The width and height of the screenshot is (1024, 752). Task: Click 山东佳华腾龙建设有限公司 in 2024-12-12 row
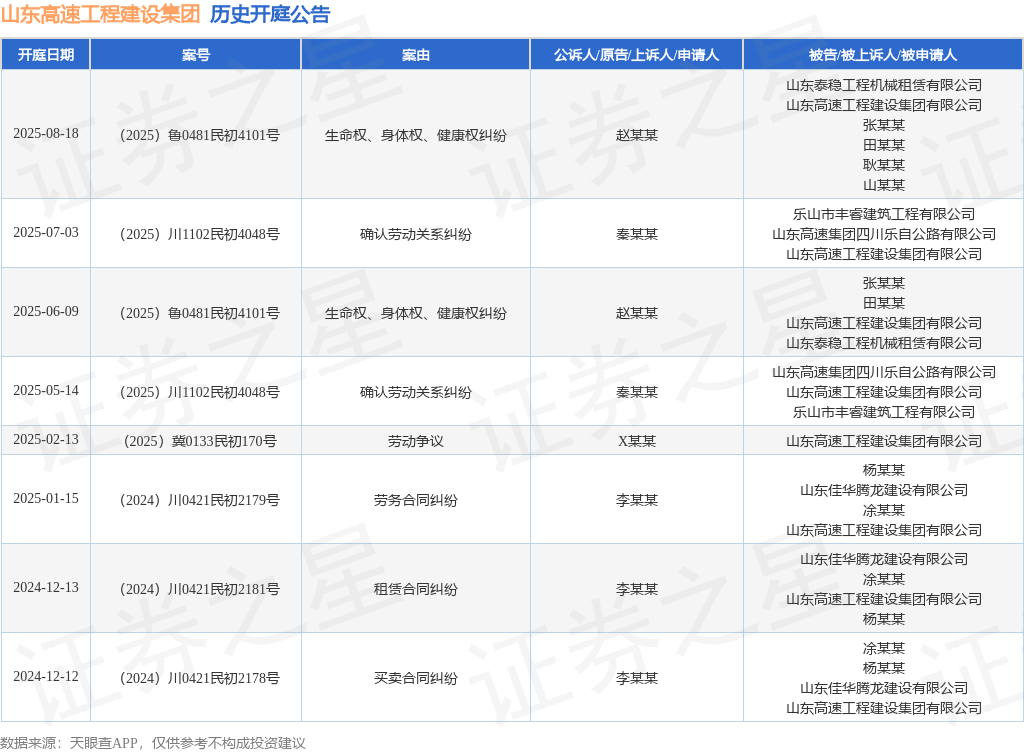coord(884,688)
